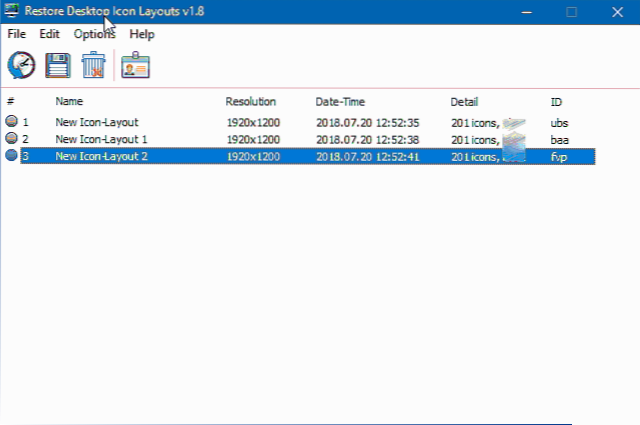Click the Save icon layout floppy icon
Screen dimensions: 640x425
(58, 66)
